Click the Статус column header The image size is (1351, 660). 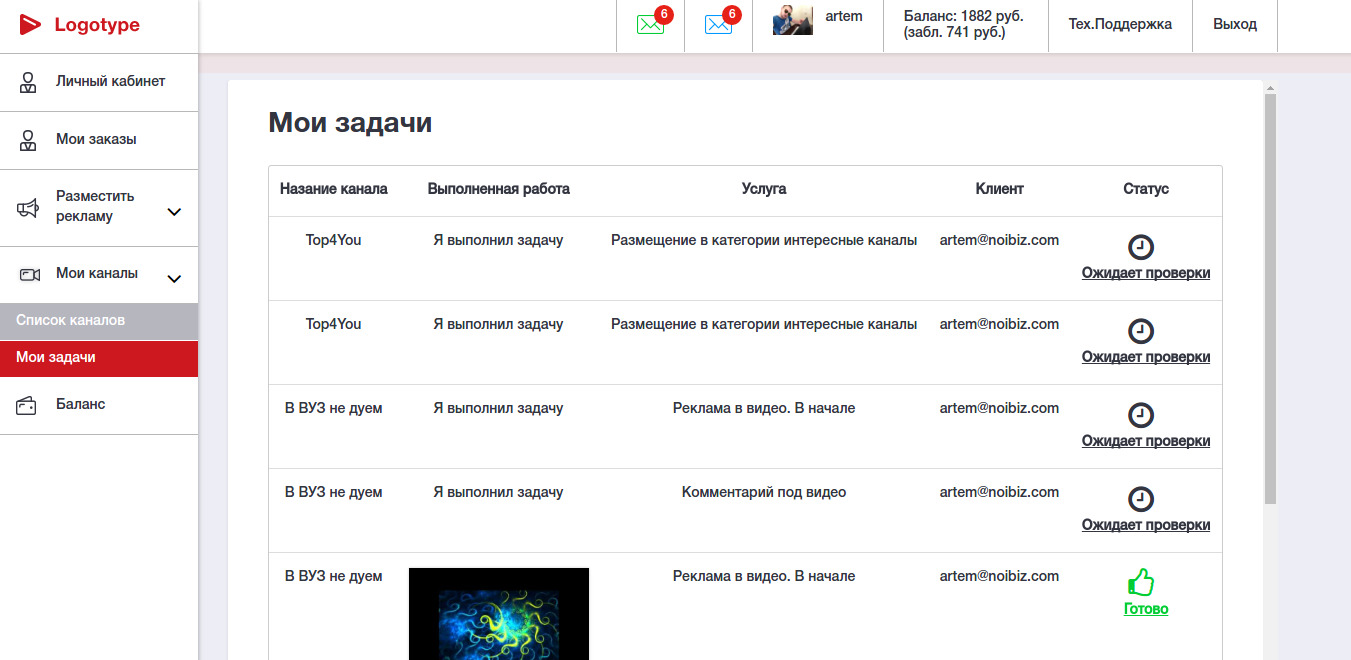1146,189
